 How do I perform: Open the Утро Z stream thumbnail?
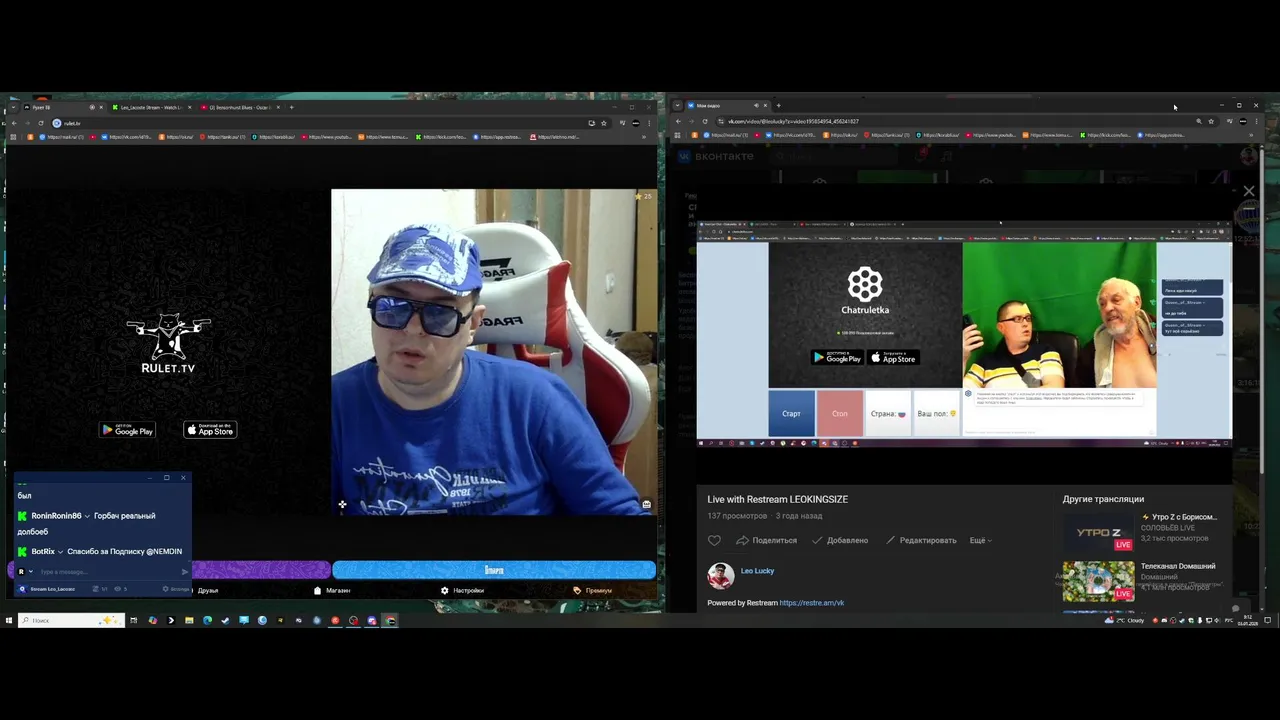point(1098,532)
